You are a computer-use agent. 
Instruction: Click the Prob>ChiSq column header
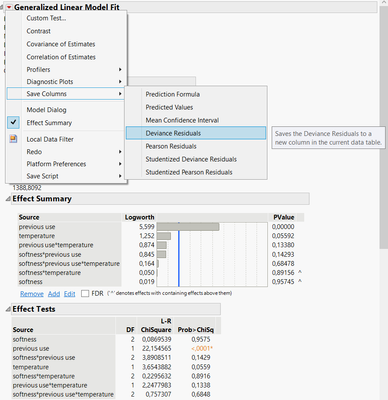[x=196, y=330]
